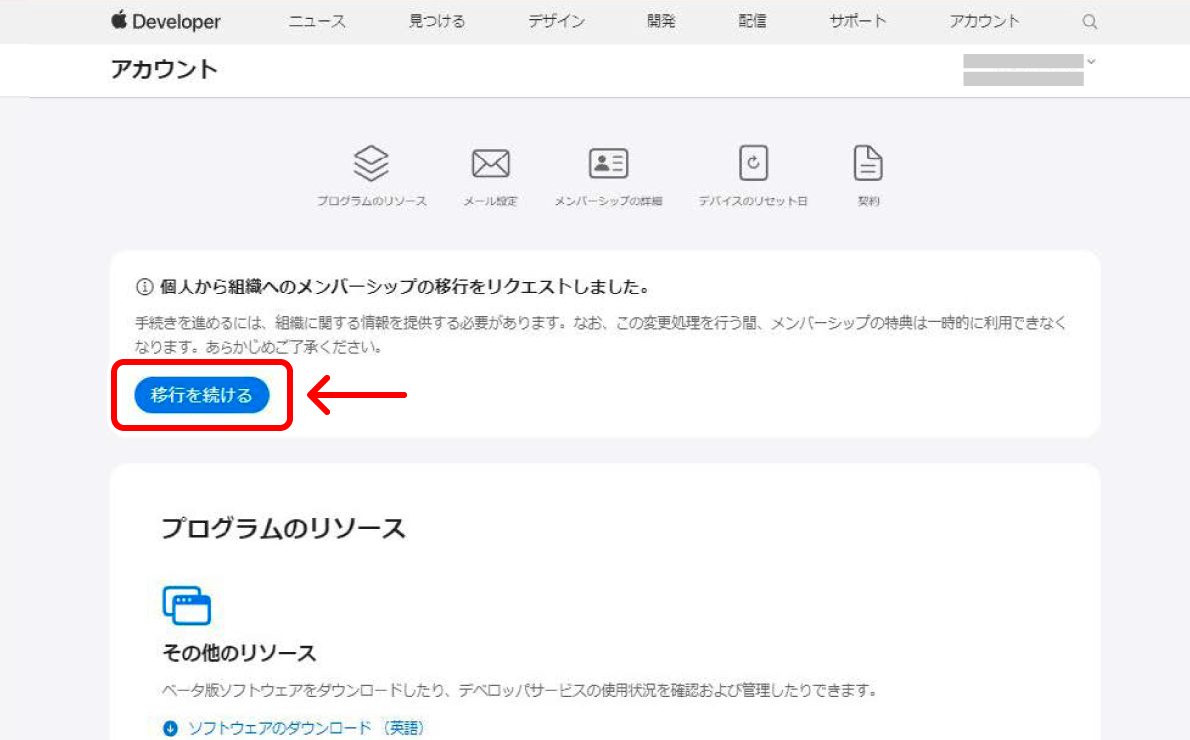
Task: Click the プログラムのリソース layers icon
Action: click(x=372, y=162)
